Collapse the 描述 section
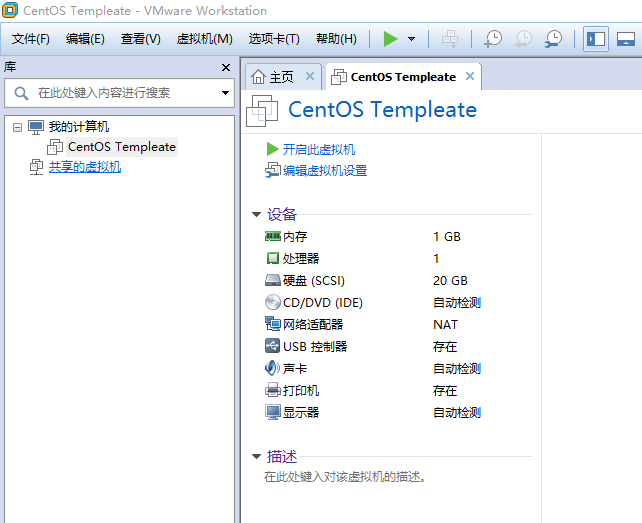Viewport: 642px width, 523px height. [x=256, y=456]
